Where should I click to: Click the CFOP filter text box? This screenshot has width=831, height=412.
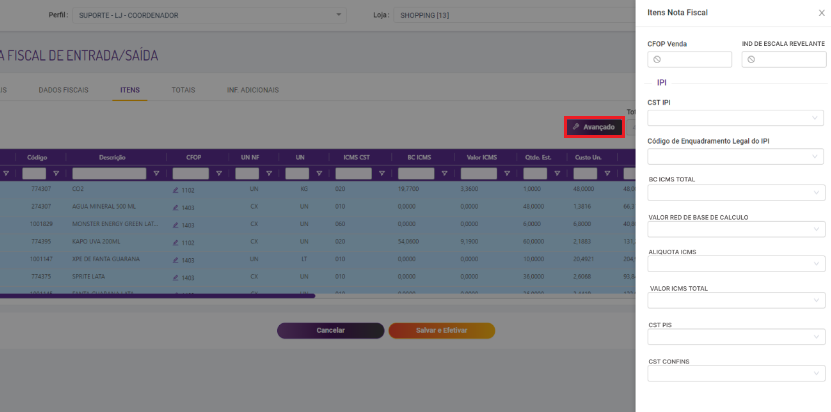(191, 173)
